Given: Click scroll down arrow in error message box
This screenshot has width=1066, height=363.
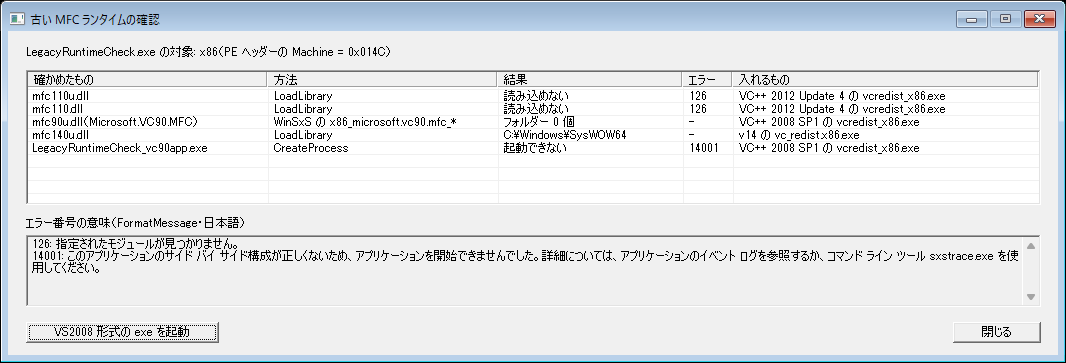Looking at the screenshot, I should click(1030, 296).
